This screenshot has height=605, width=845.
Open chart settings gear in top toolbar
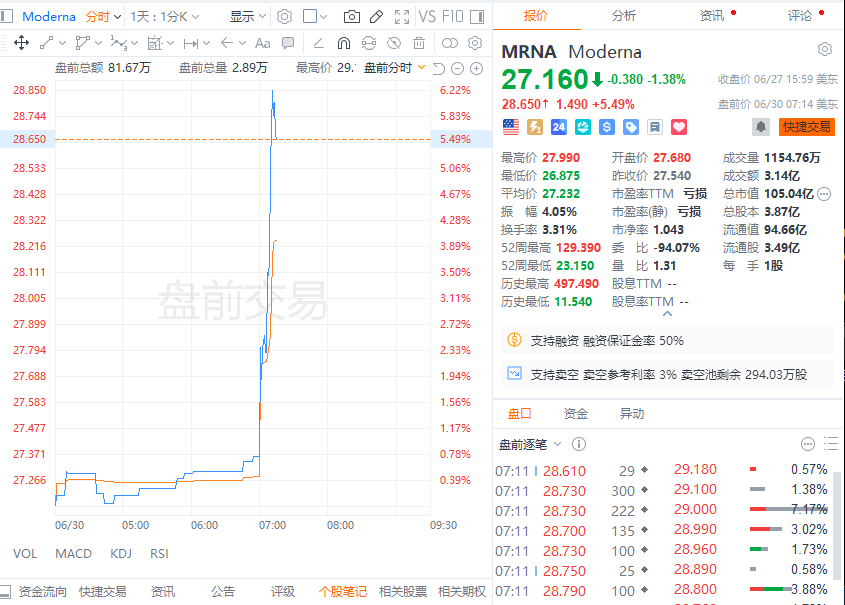click(x=284, y=17)
